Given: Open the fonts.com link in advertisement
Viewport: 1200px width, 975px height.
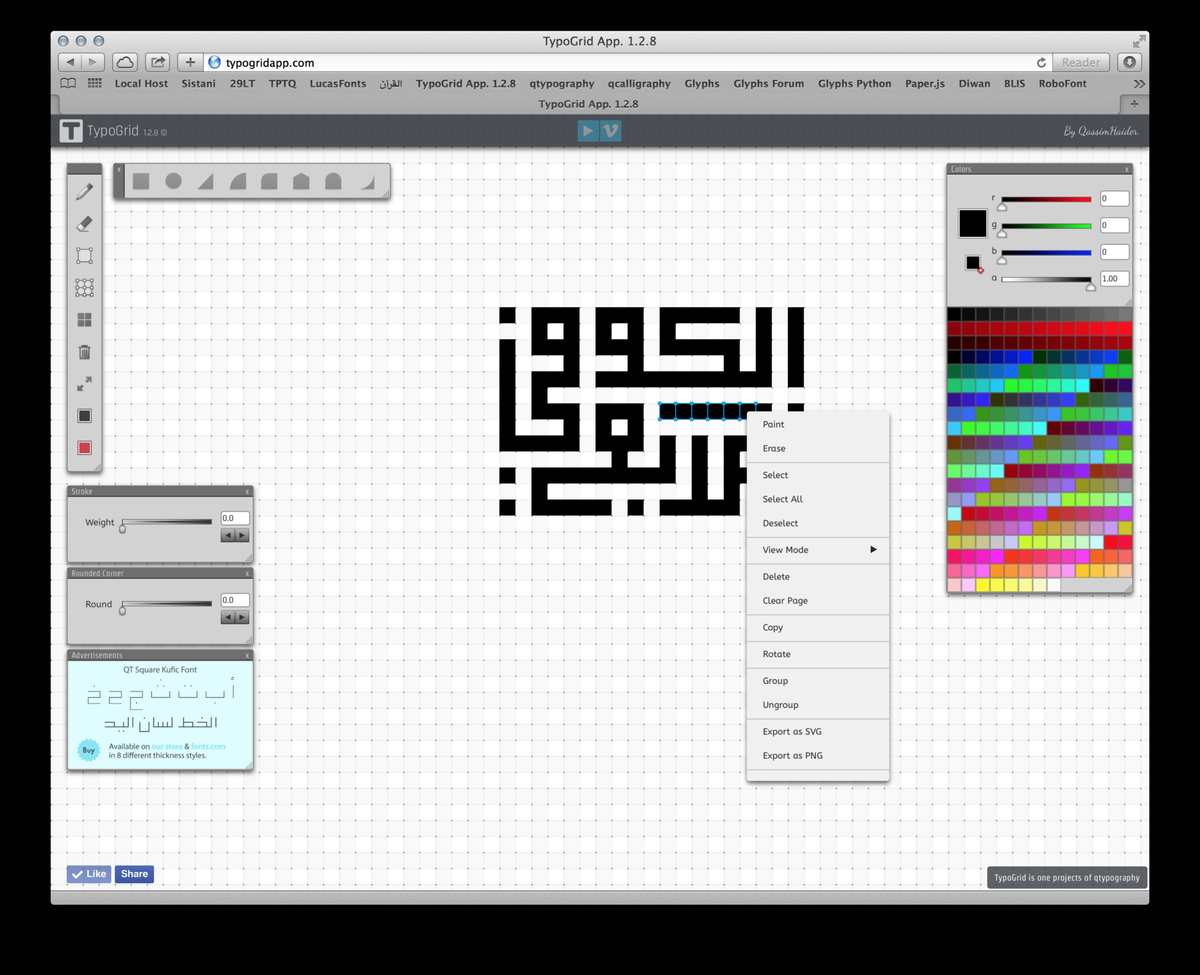Looking at the screenshot, I should click(x=208, y=746).
